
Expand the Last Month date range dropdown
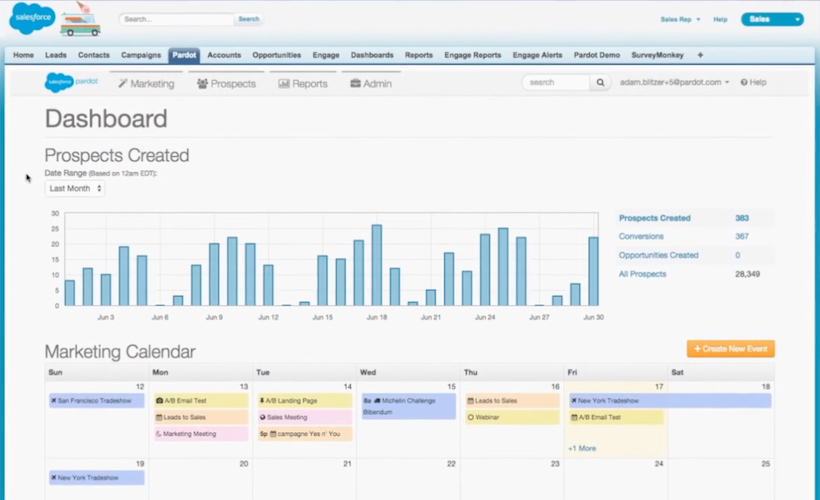click(75, 188)
